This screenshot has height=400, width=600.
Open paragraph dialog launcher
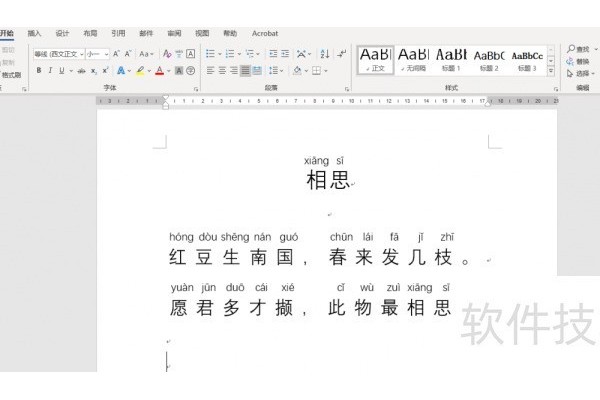[x=347, y=89]
